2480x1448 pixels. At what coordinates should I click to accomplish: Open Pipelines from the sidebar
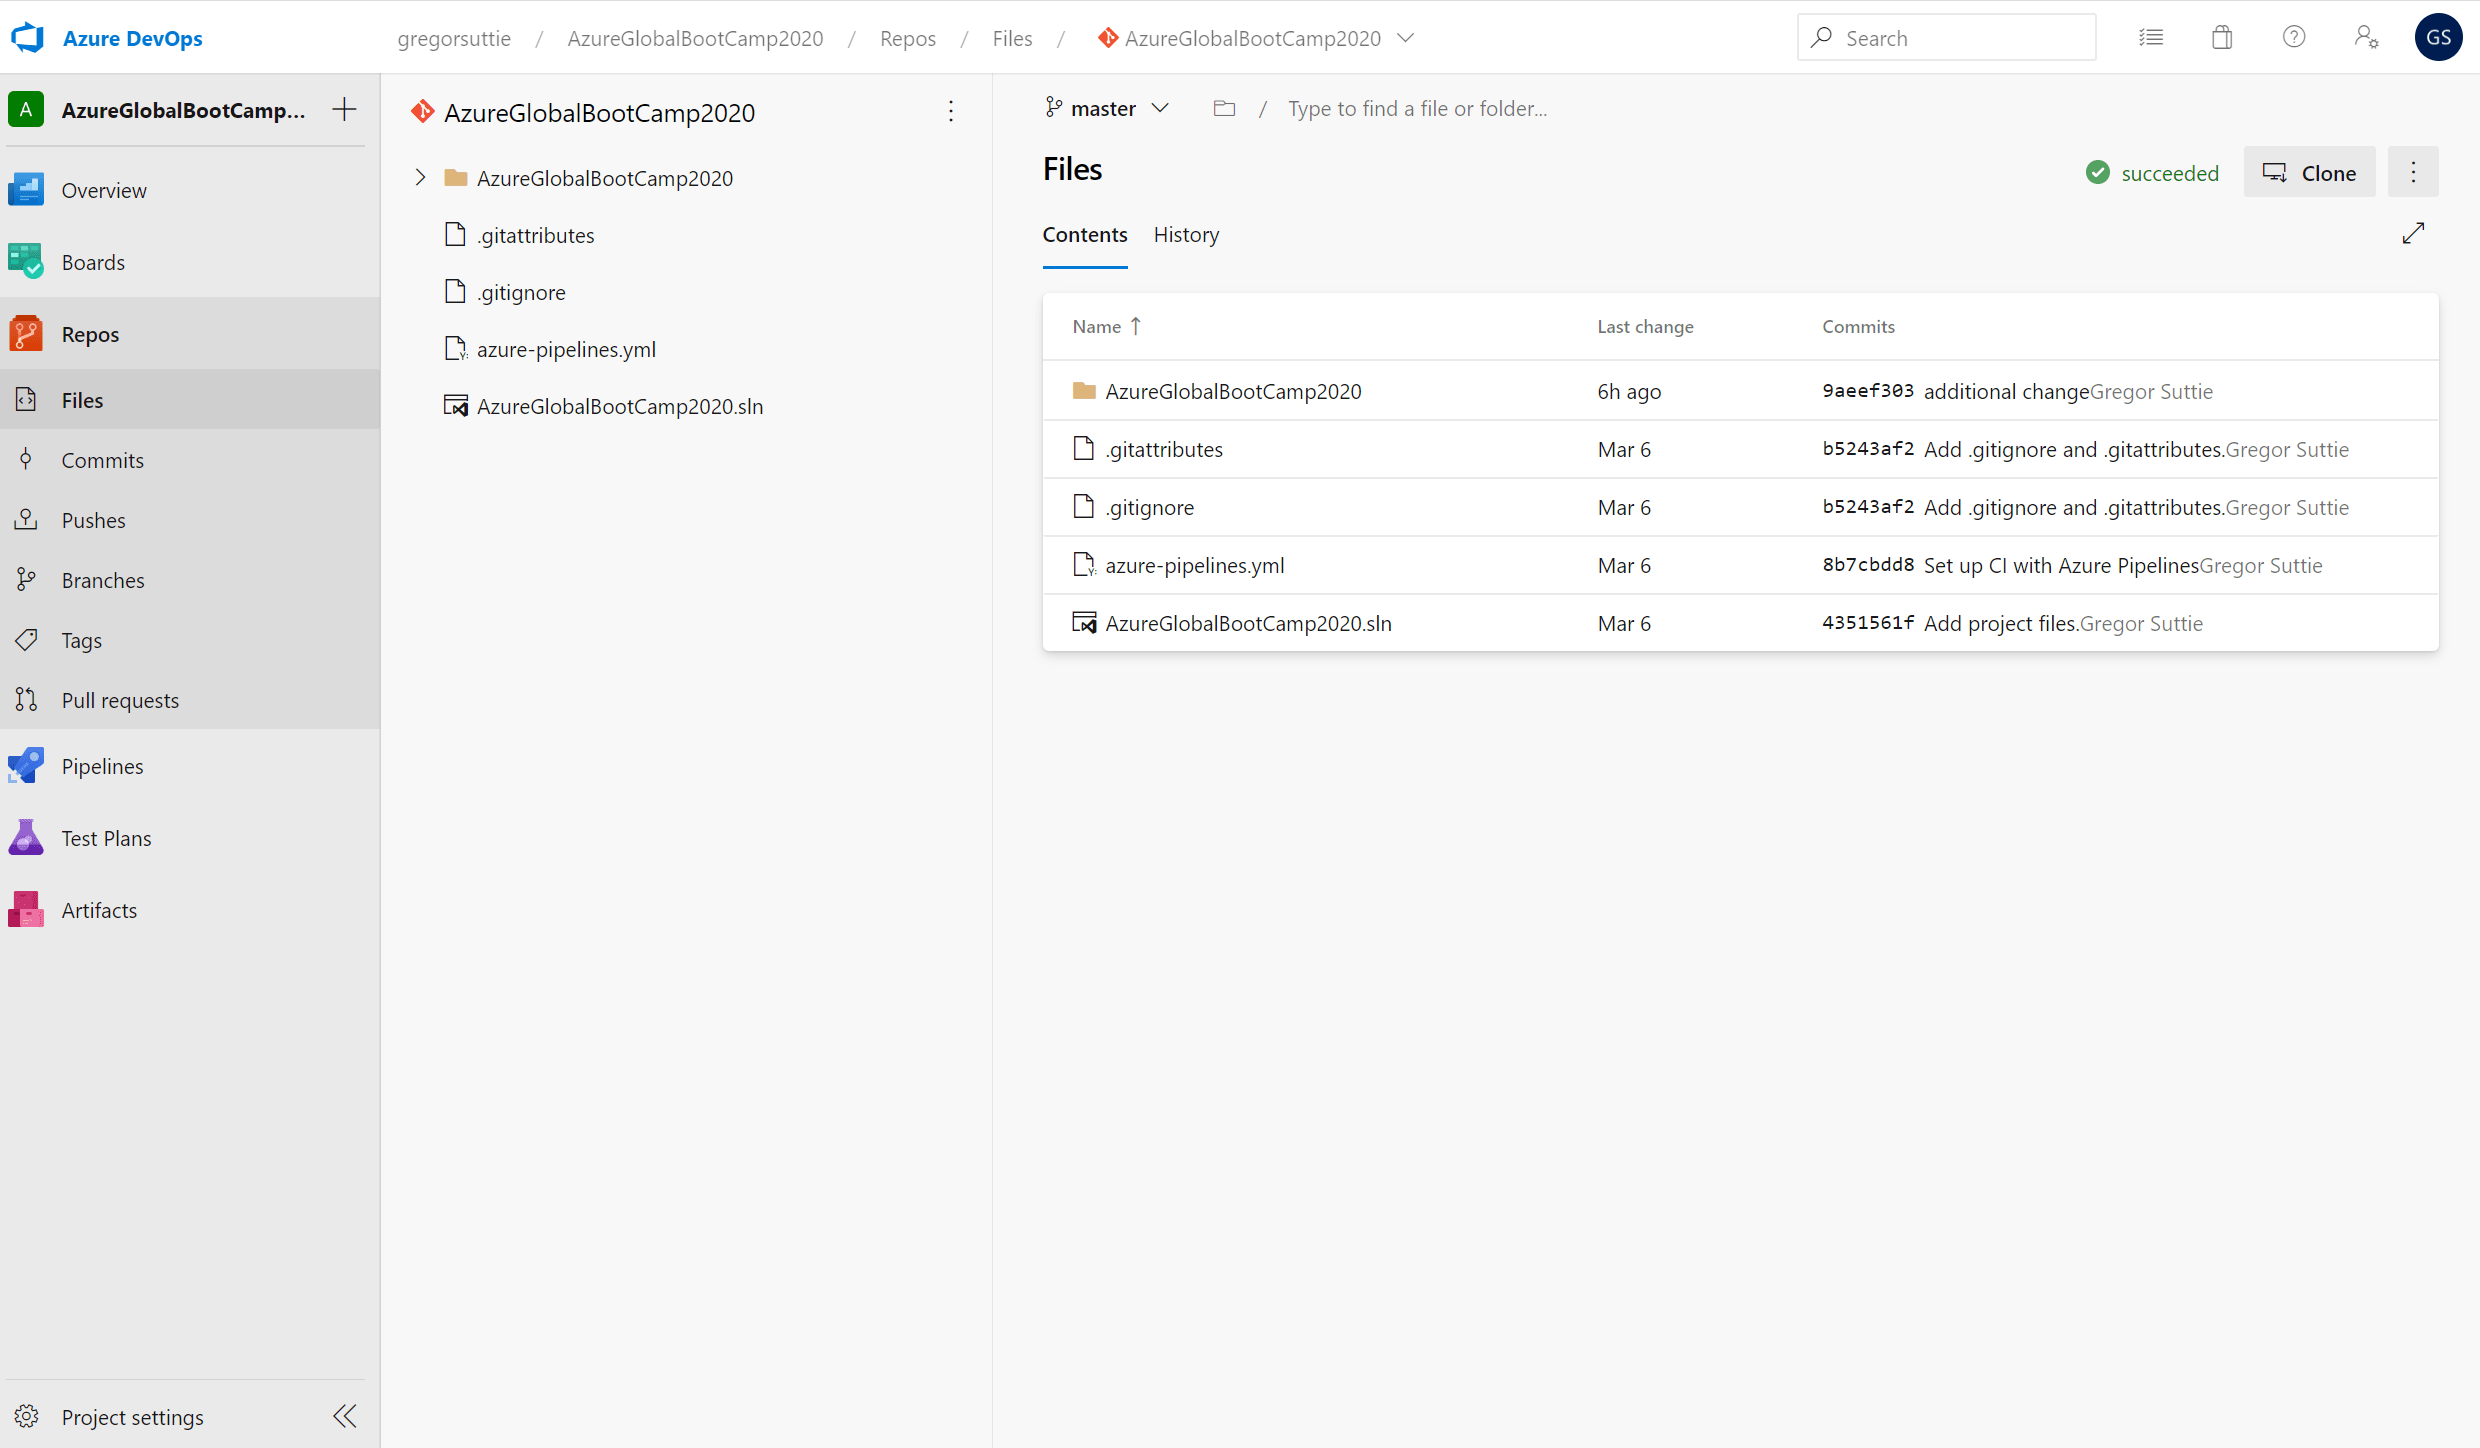[102, 766]
